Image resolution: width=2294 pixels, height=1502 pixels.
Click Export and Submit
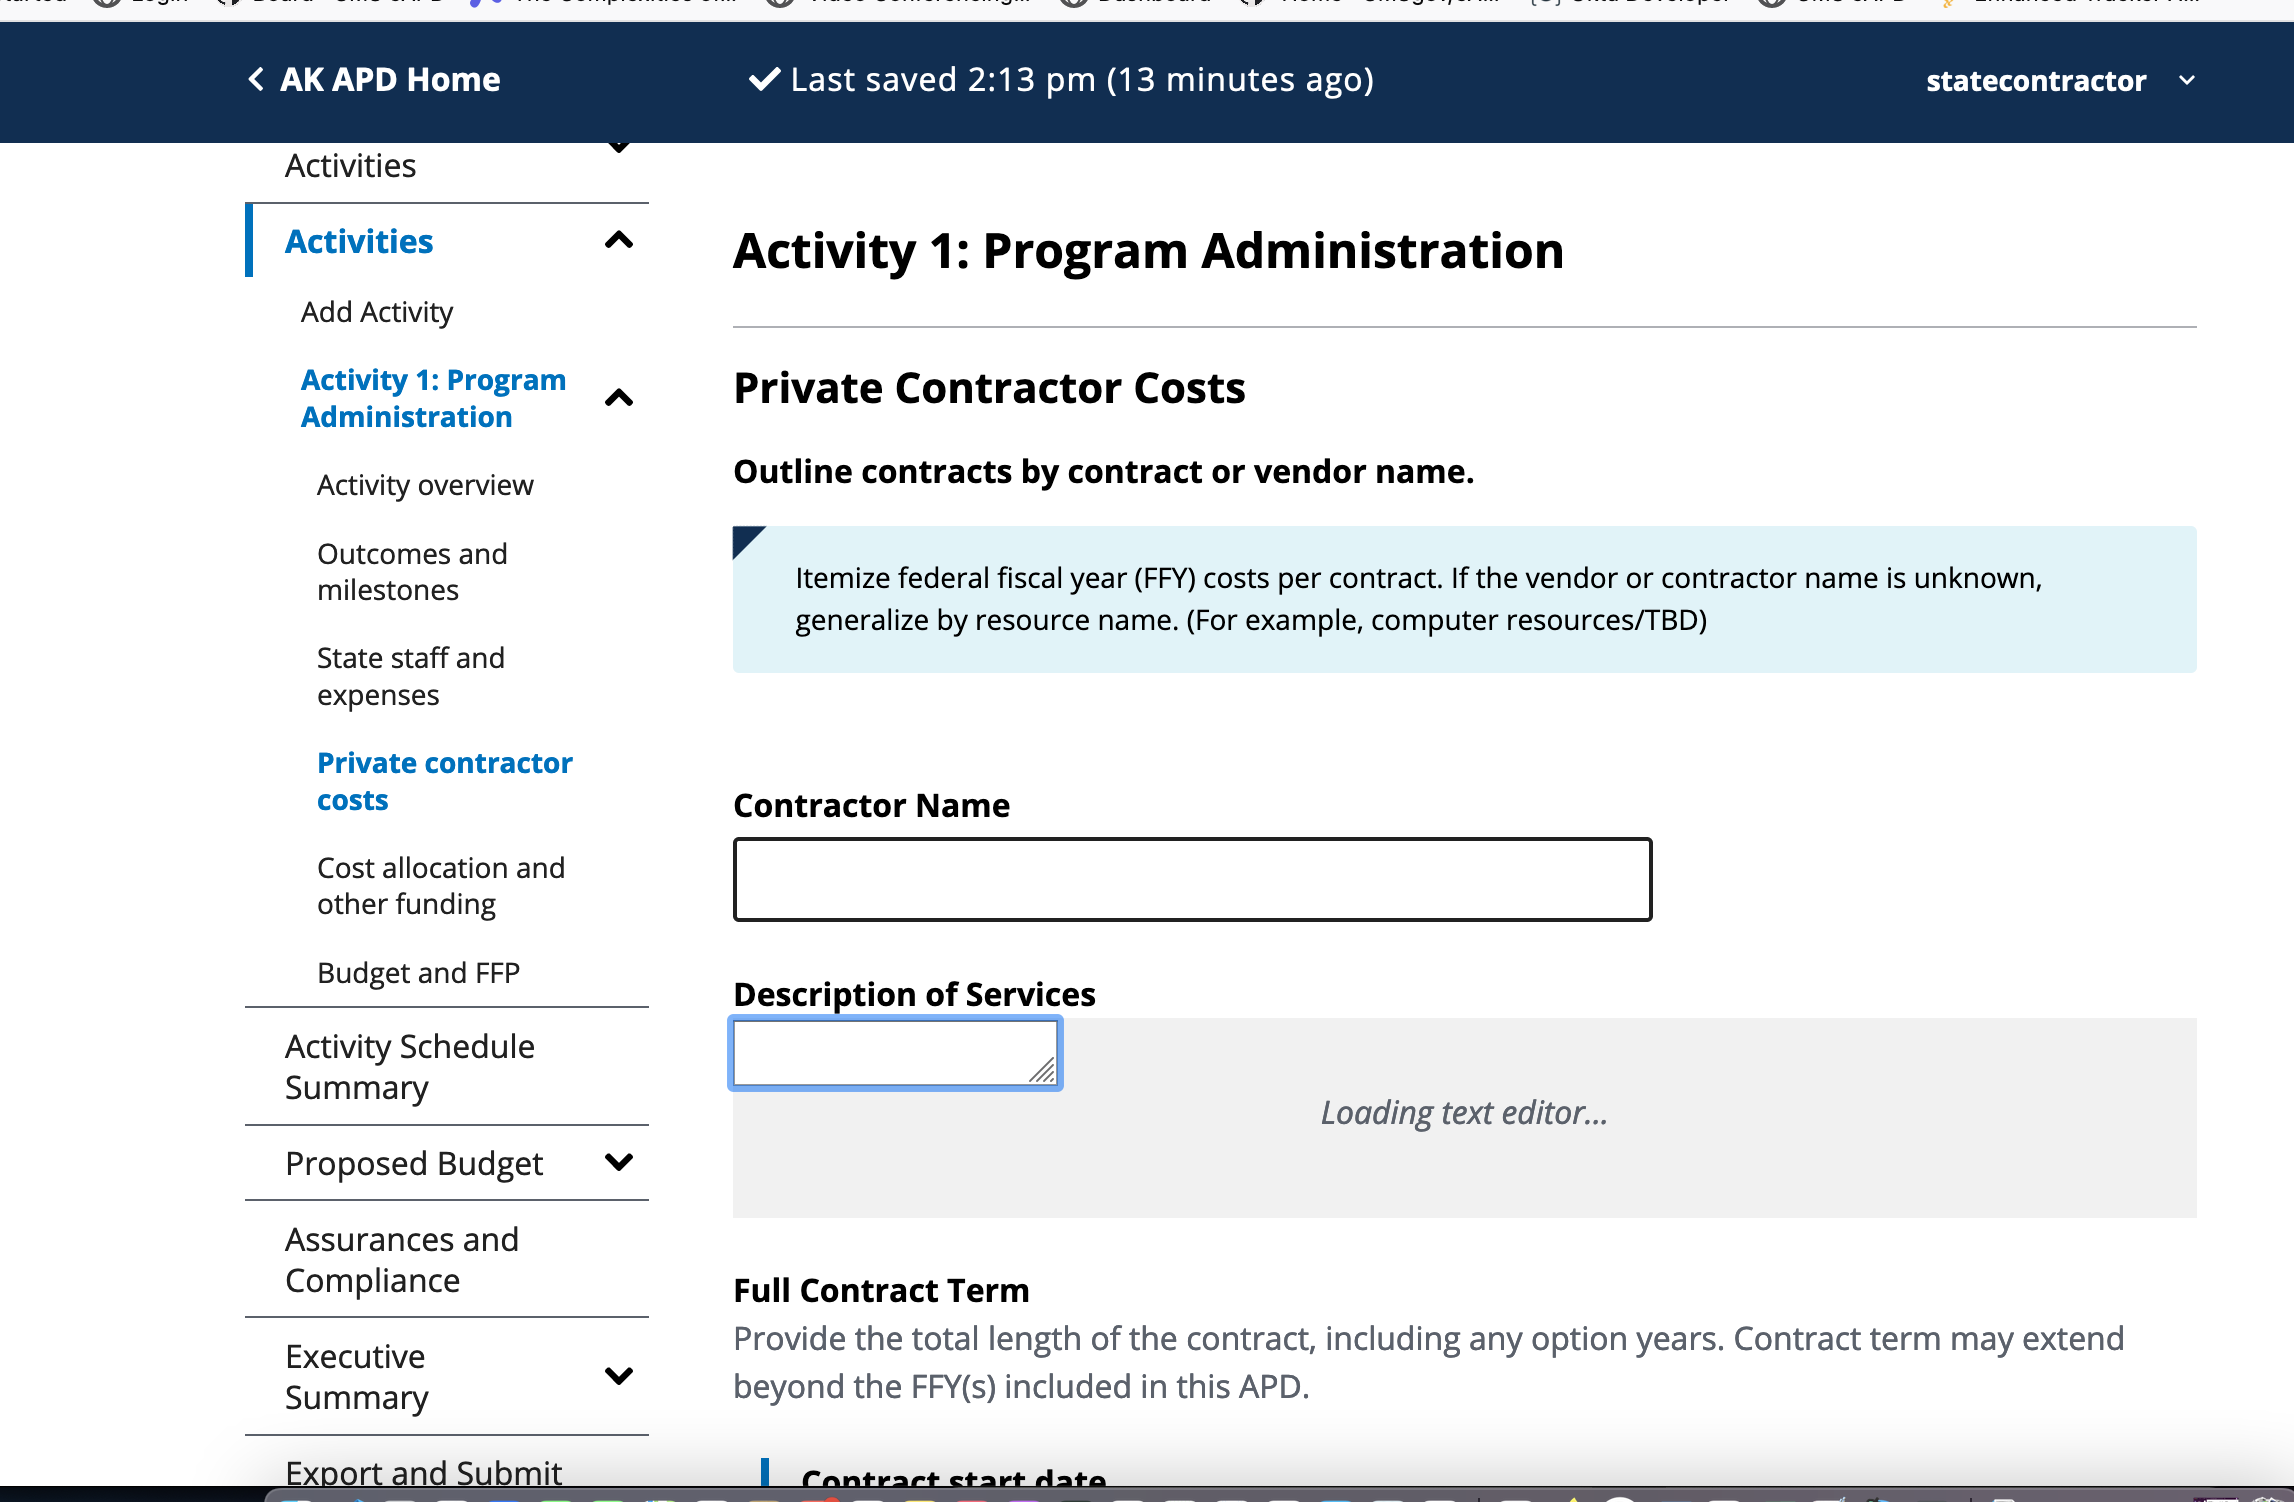[423, 1472]
